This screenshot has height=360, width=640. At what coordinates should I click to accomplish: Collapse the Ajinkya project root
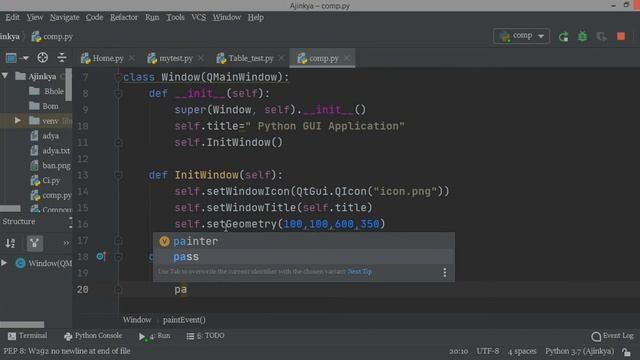coord(5,76)
